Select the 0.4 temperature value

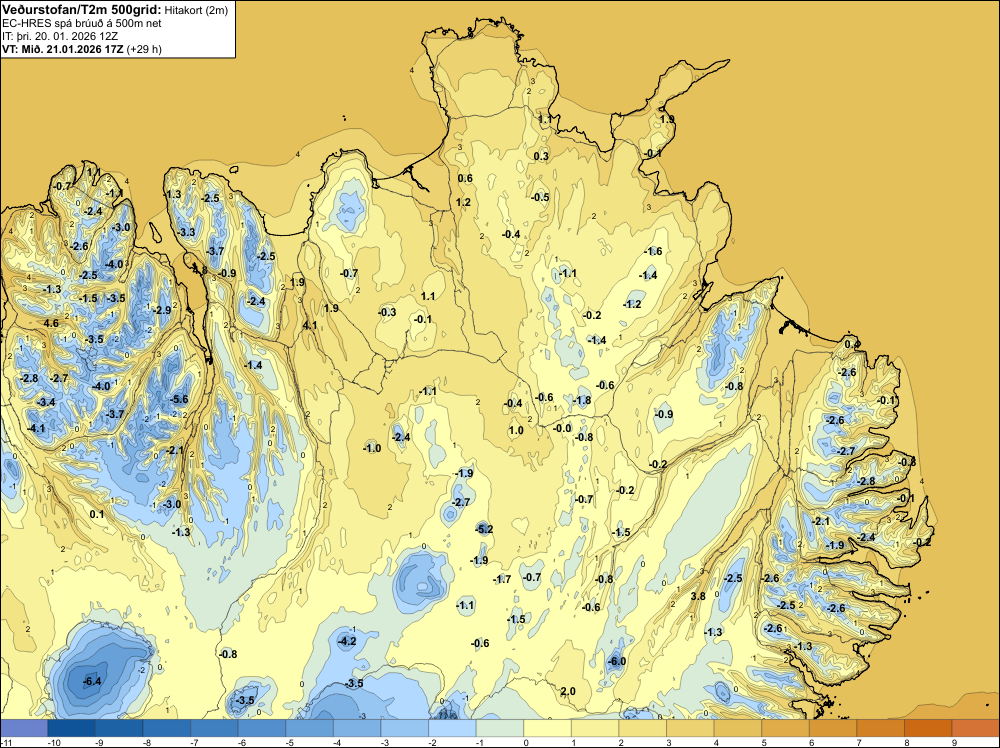852,344
